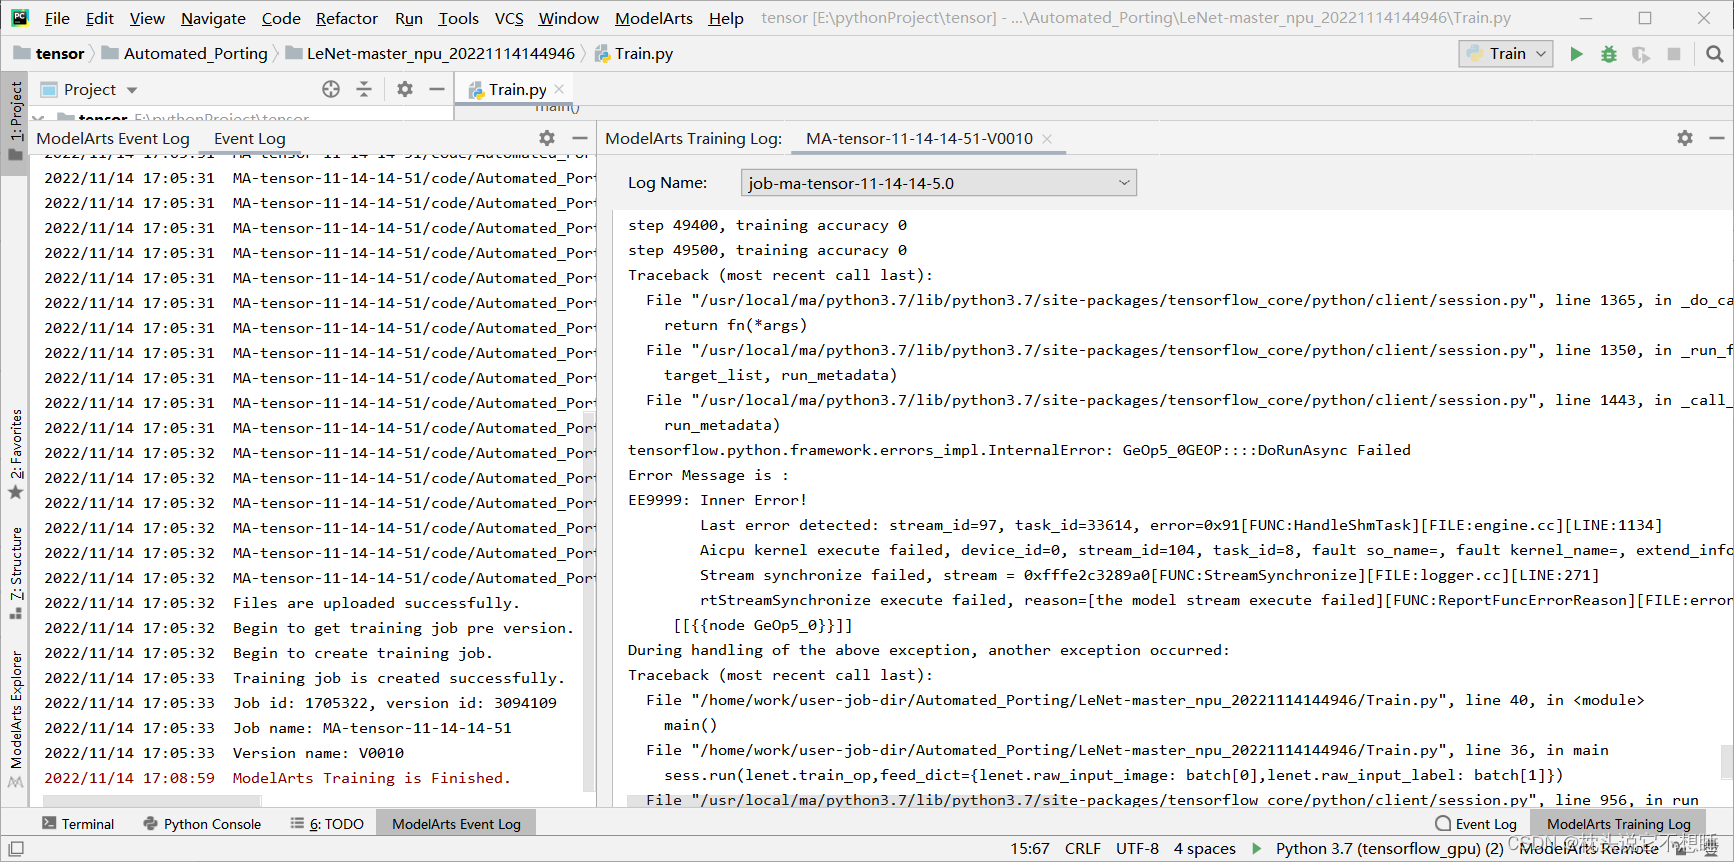The height and width of the screenshot is (862, 1734).
Task: Open the bottom bar Event Log button
Action: 1476,824
